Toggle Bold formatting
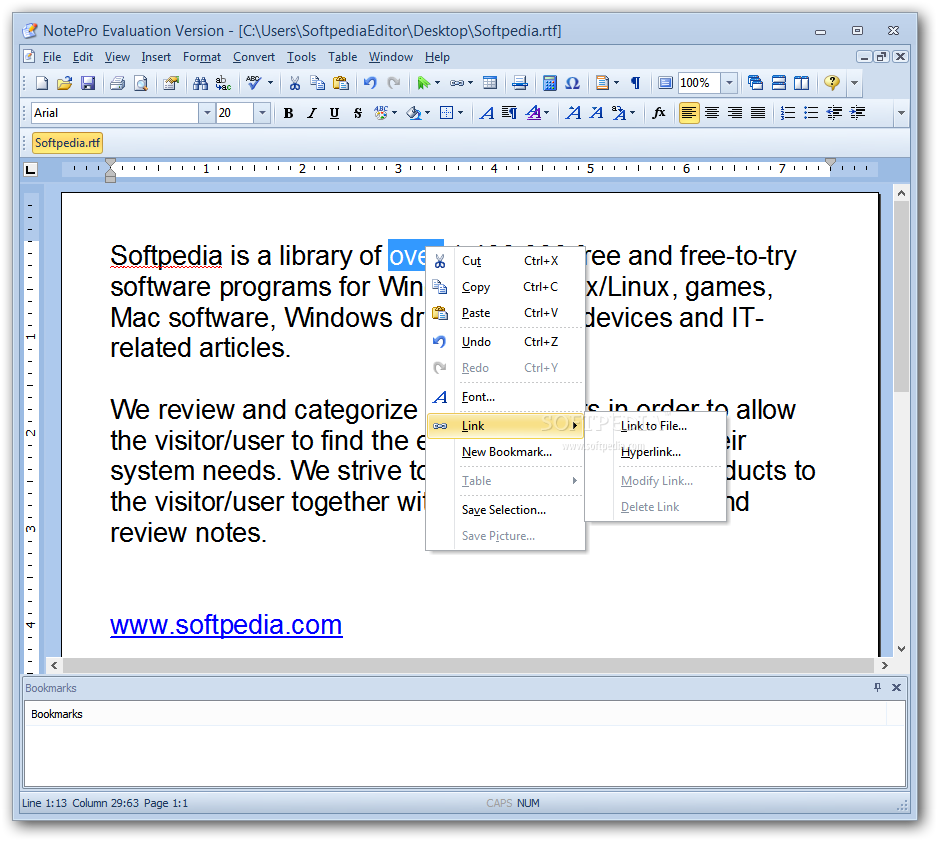Viewport: 938px width, 841px height. (x=288, y=112)
